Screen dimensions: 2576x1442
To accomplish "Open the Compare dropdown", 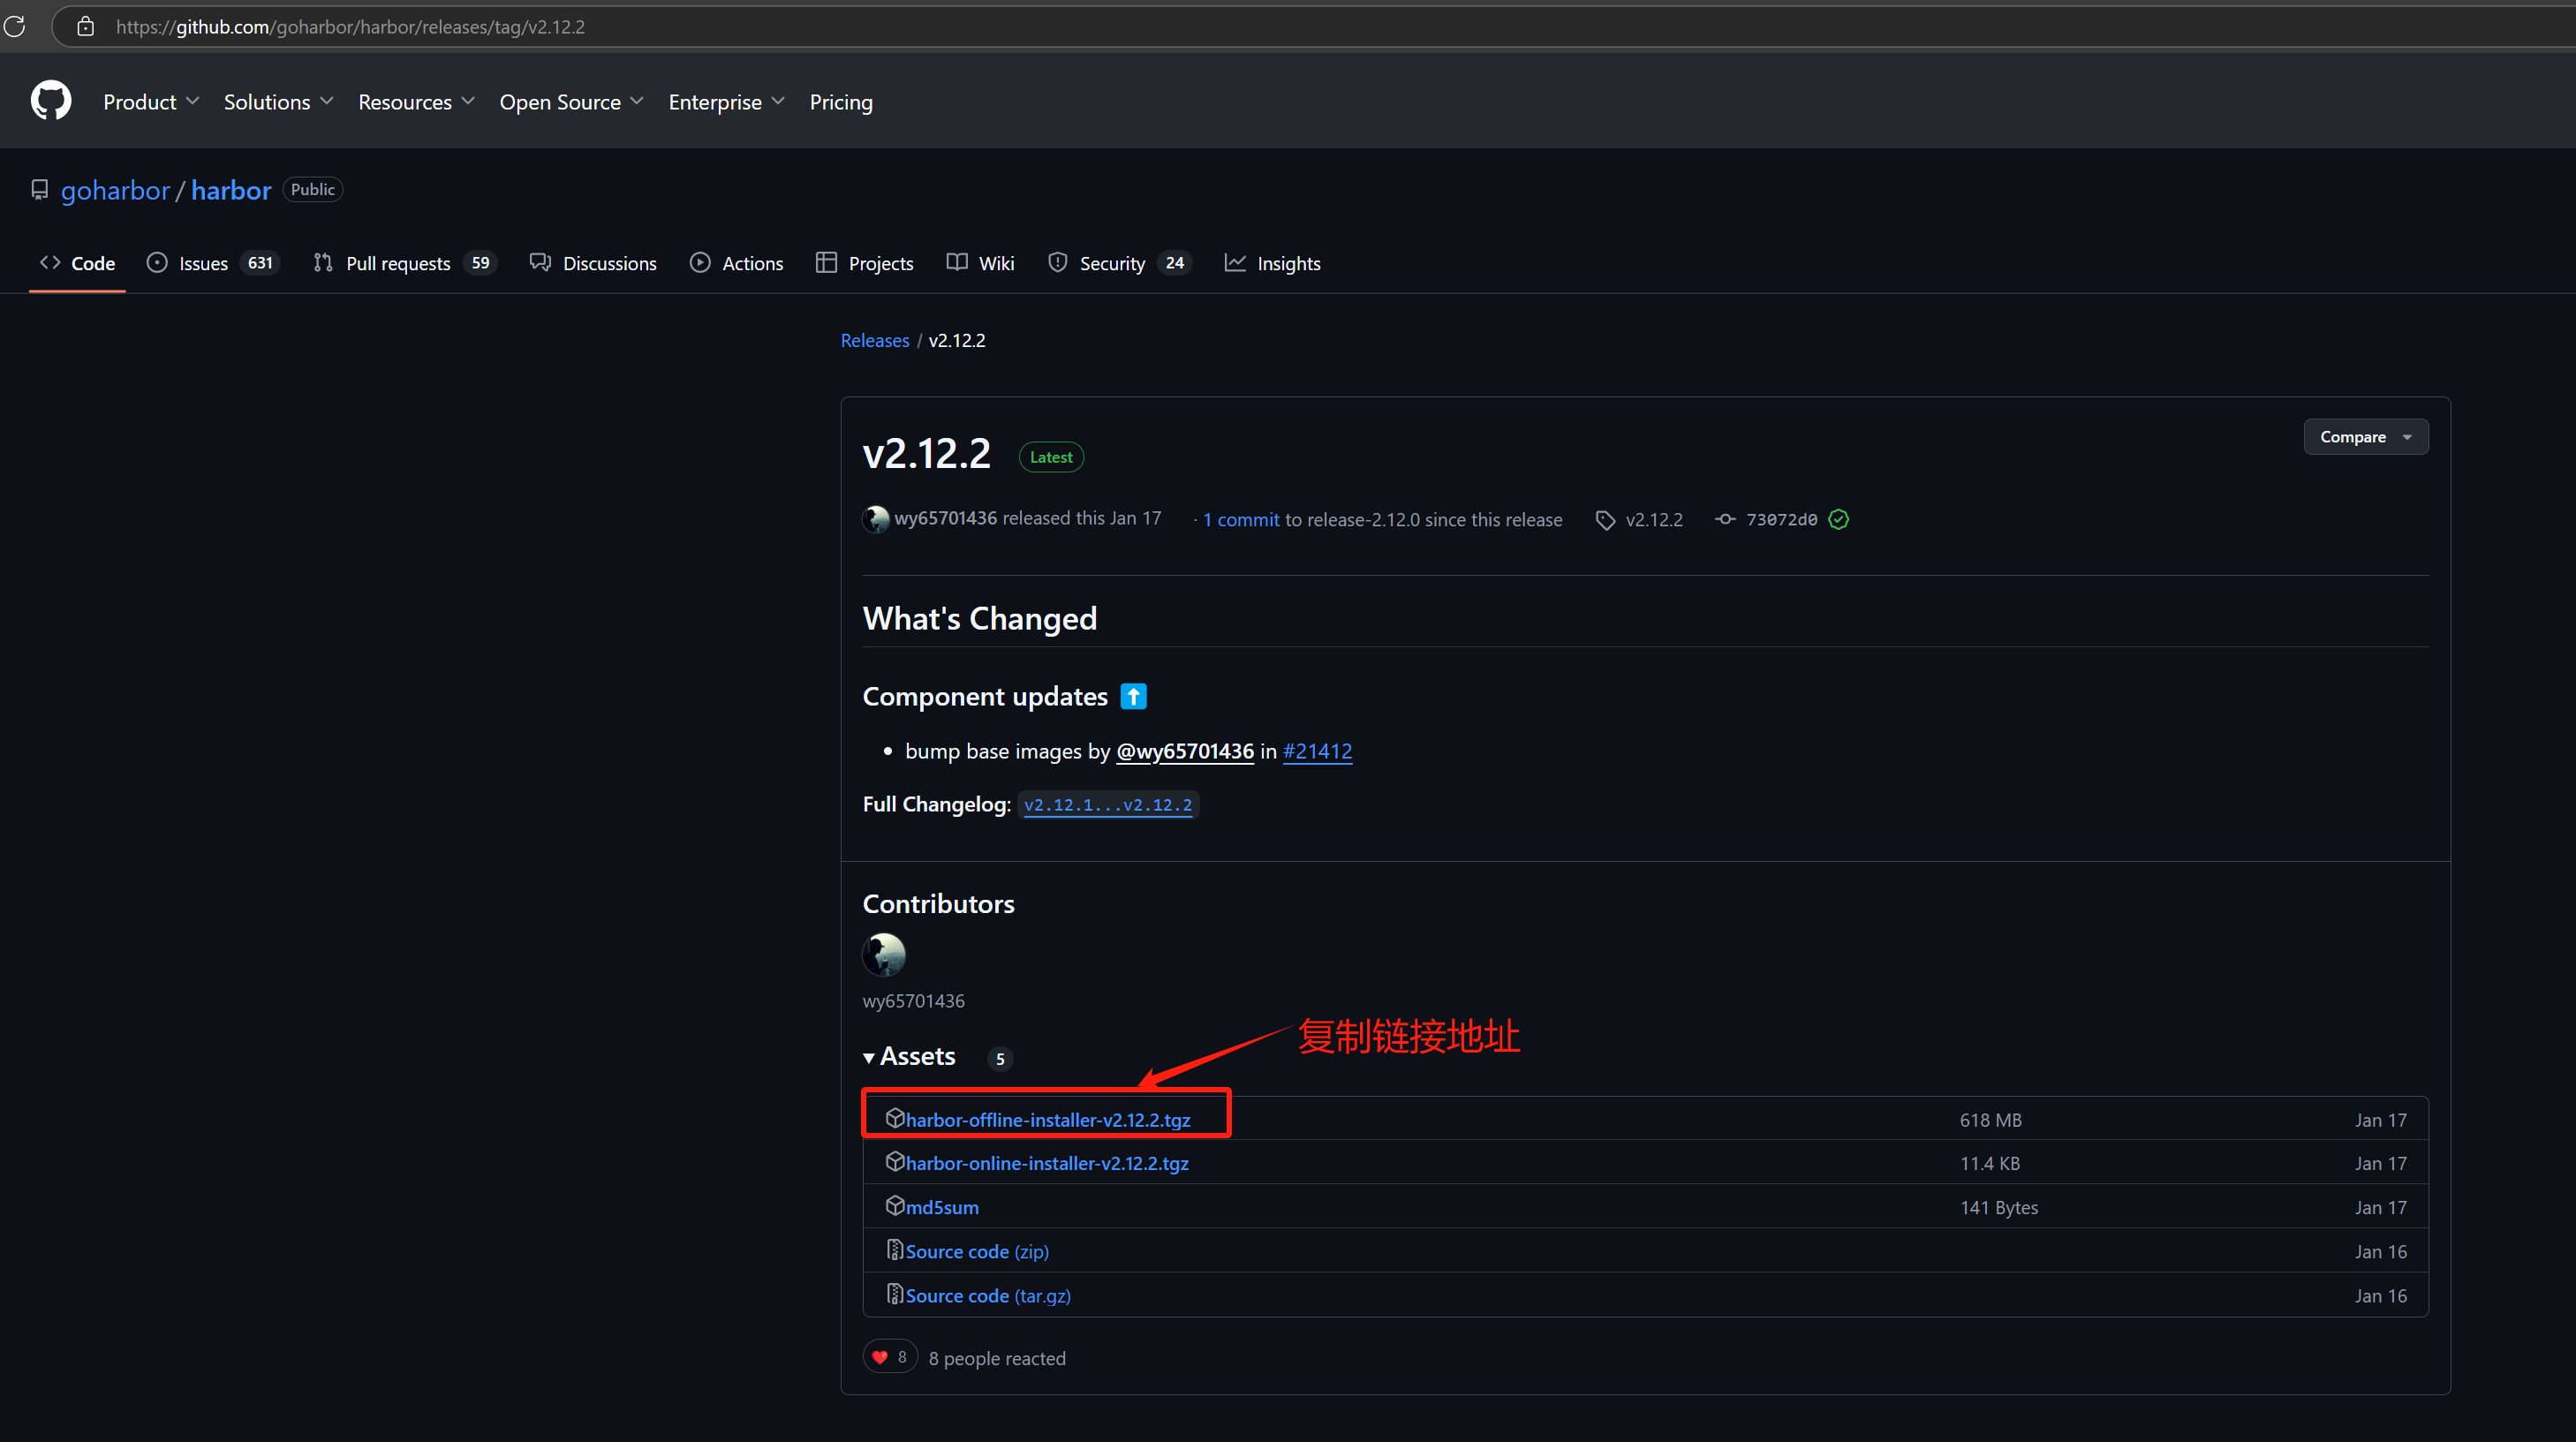I will pyautogui.click(x=2365, y=437).
